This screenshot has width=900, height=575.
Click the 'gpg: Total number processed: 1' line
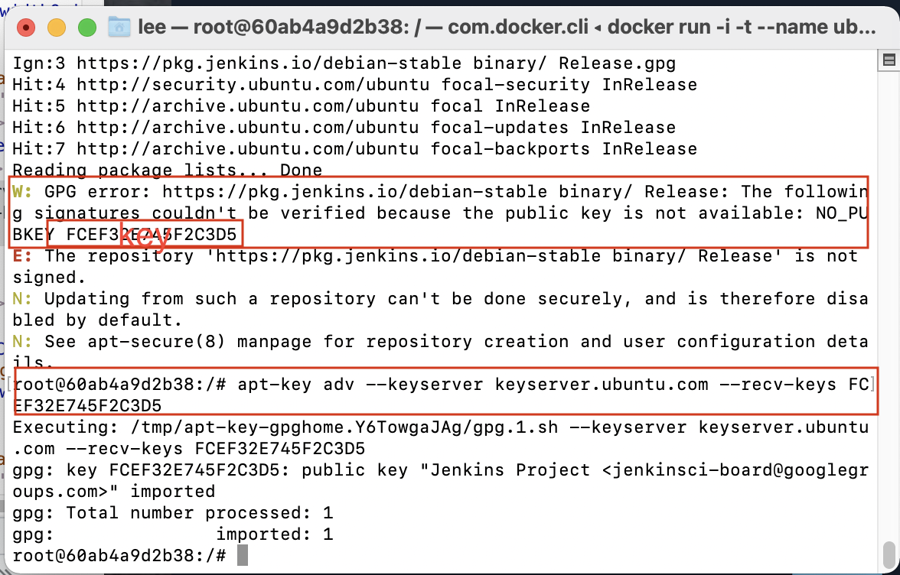pos(172,513)
